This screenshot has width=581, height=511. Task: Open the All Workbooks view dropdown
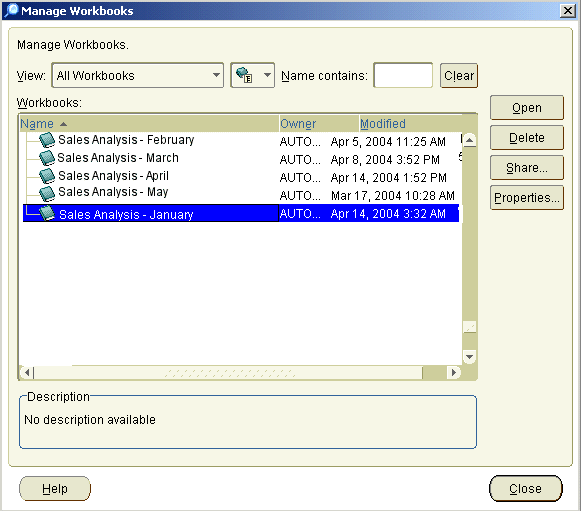tap(138, 75)
